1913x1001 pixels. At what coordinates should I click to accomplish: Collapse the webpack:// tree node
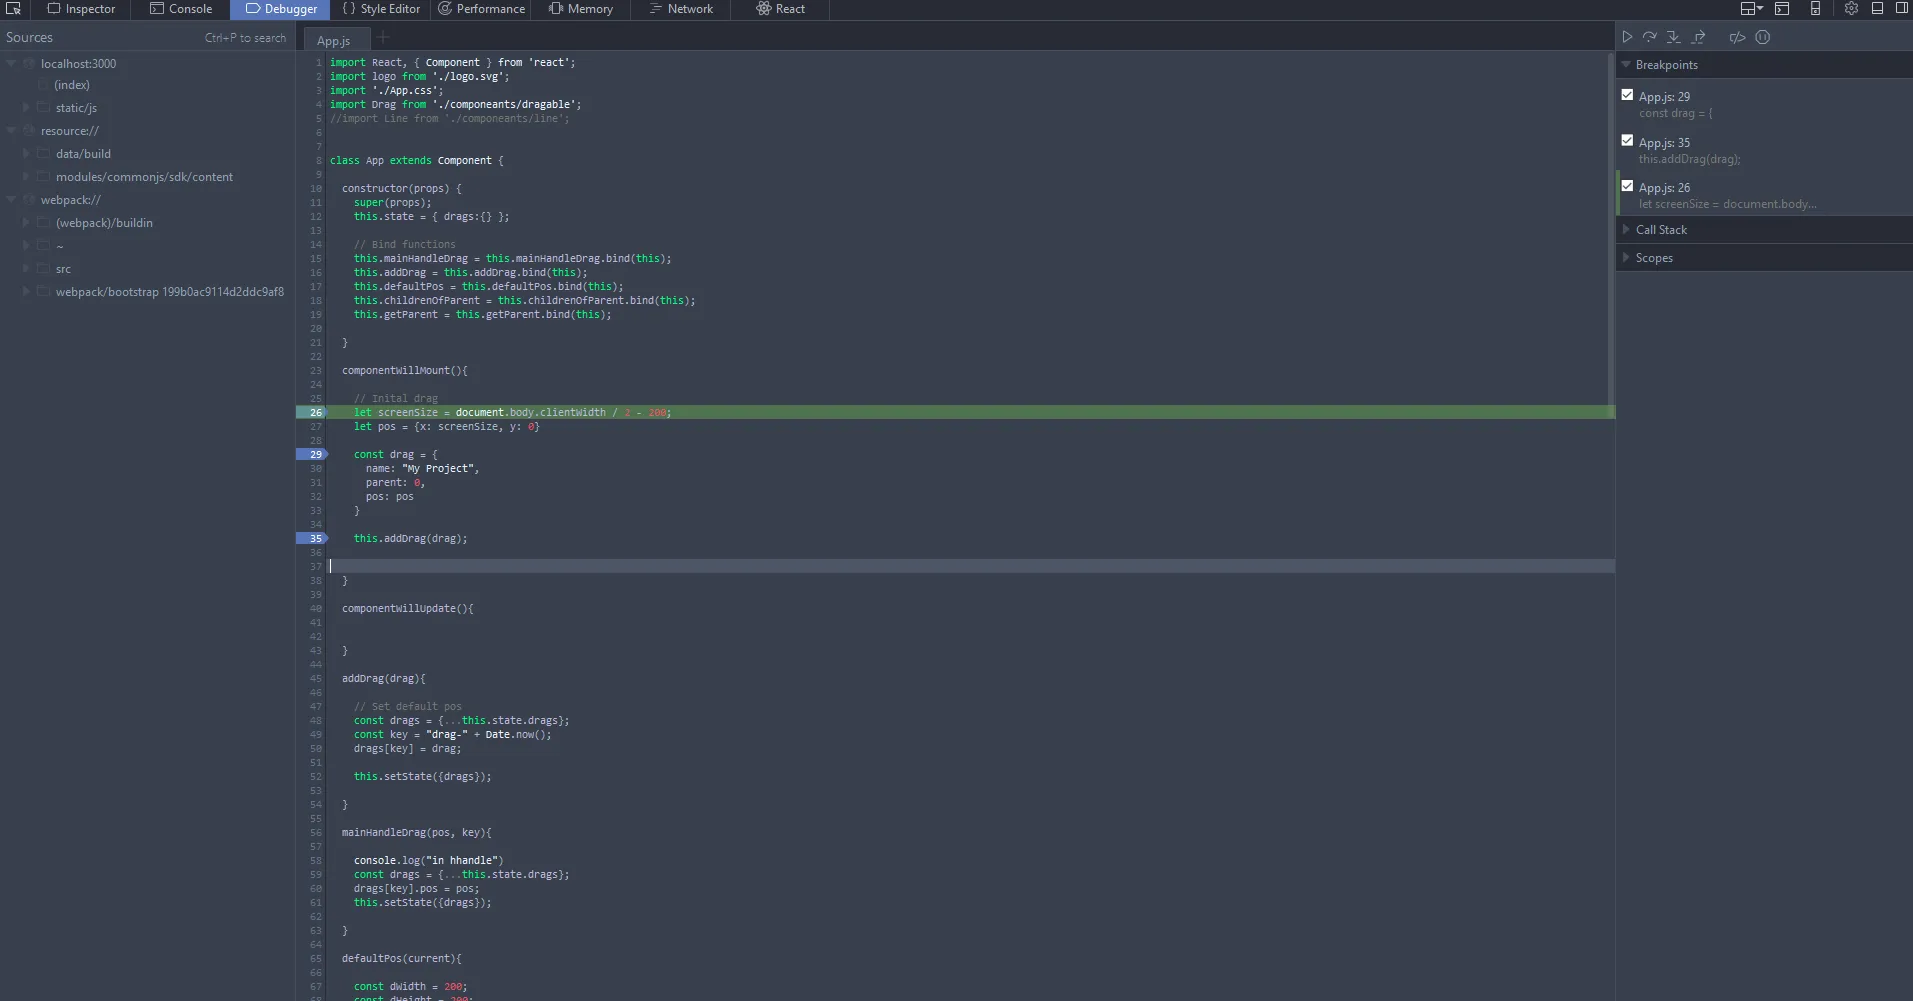12,199
